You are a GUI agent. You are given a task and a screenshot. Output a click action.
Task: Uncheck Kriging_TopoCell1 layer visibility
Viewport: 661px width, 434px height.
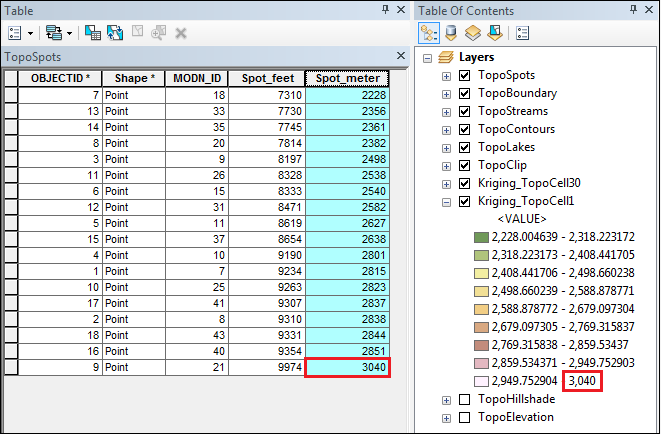tap(465, 202)
